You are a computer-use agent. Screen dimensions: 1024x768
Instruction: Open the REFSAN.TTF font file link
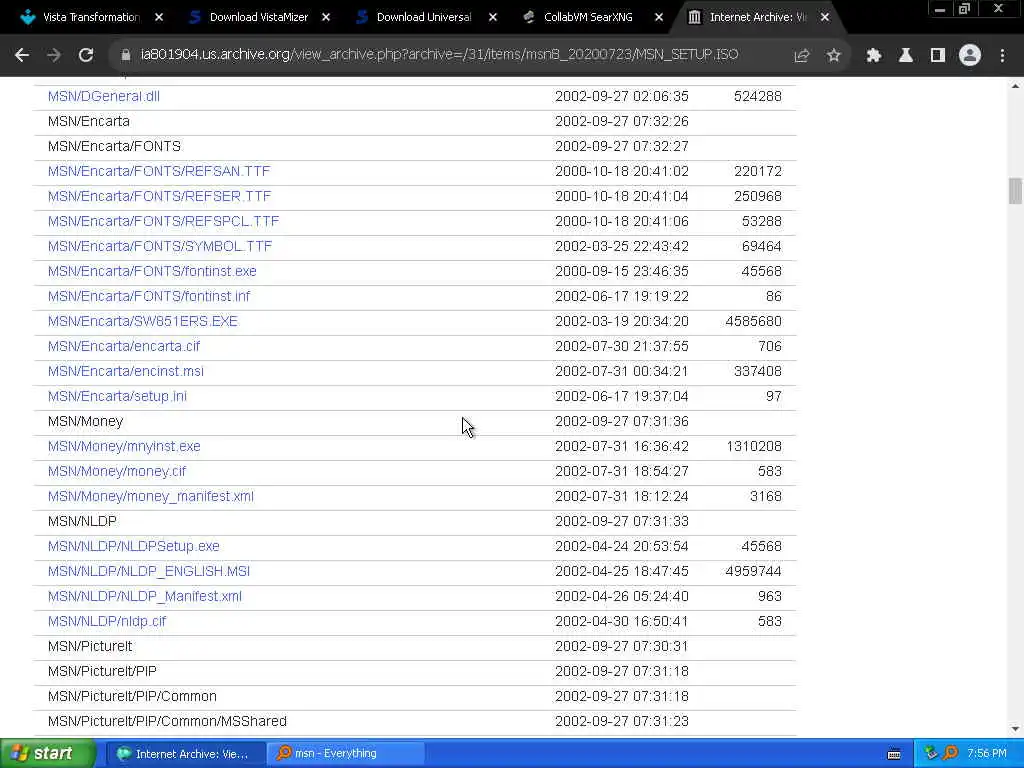click(159, 171)
